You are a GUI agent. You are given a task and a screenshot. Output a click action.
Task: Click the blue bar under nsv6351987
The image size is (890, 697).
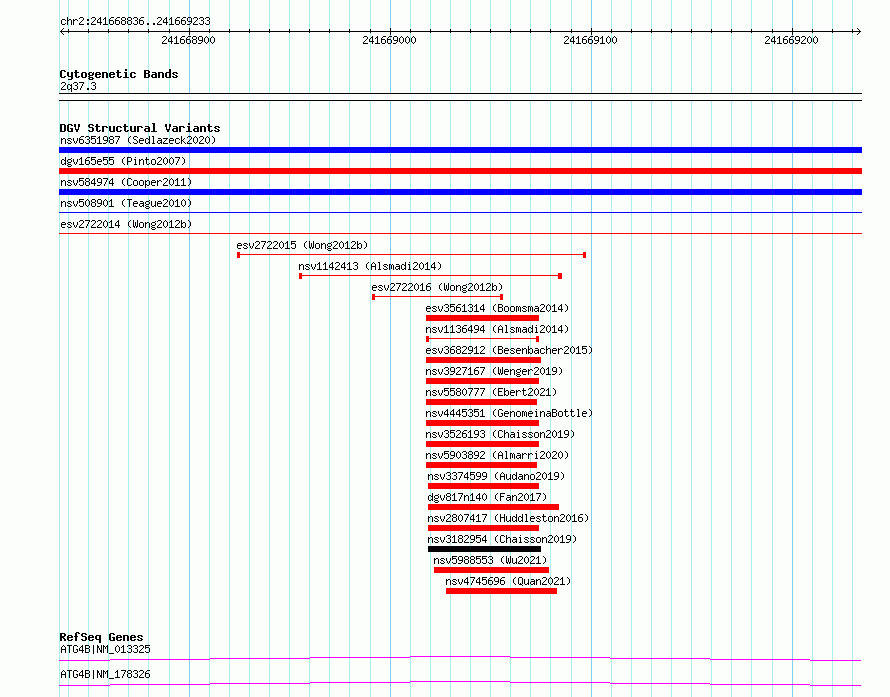[x=460, y=150]
